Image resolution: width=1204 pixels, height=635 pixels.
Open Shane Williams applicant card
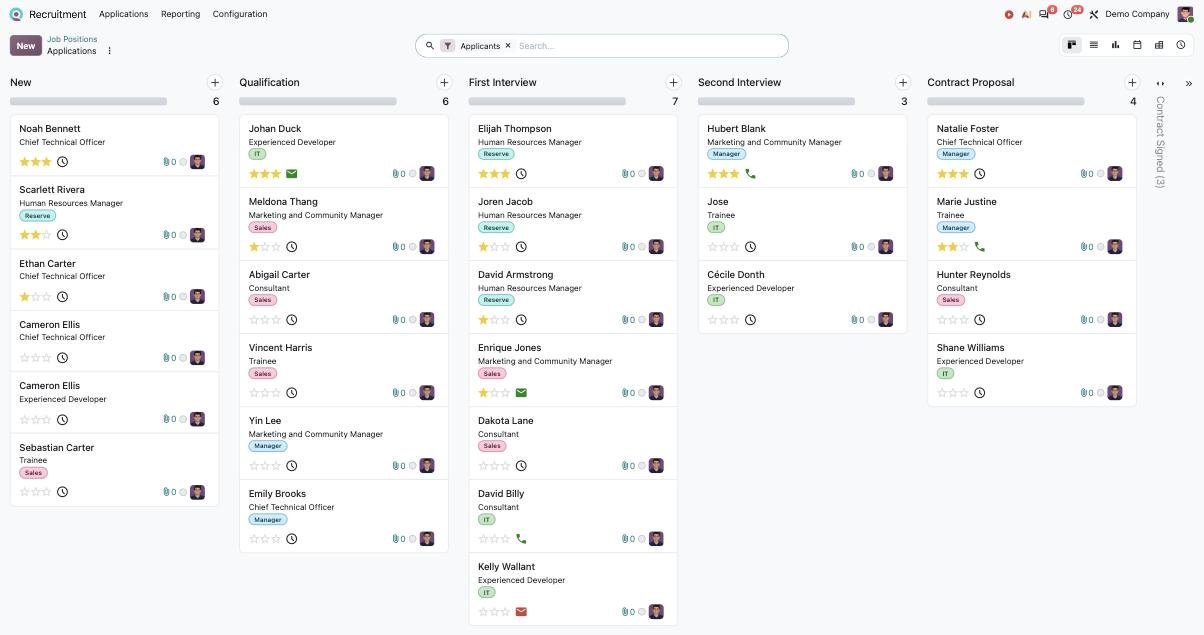pyautogui.click(x=1032, y=370)
